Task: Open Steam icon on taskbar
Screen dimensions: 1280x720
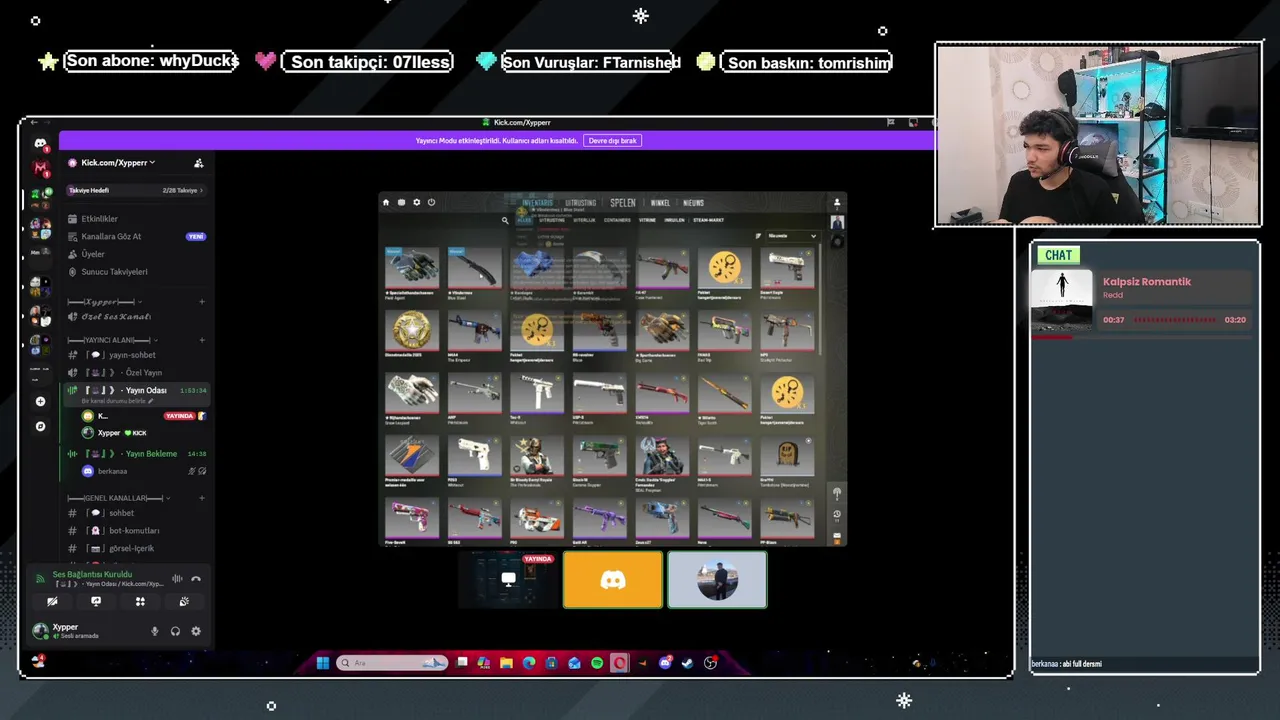Action: click(x=687, y=663)
